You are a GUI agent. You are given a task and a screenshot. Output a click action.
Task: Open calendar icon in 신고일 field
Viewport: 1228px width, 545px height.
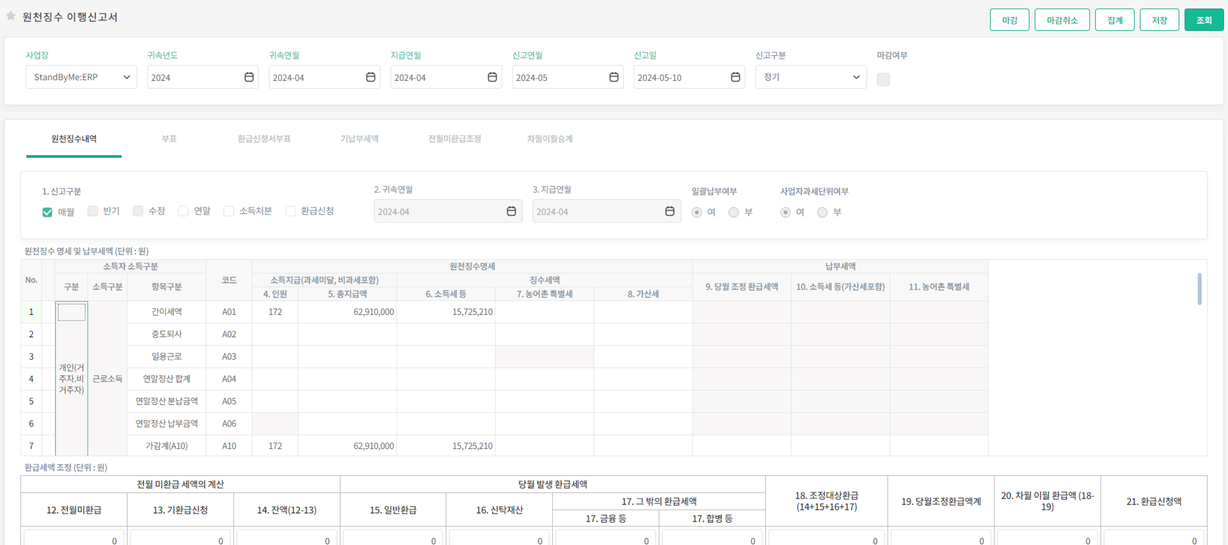click(x=736, y=77)
